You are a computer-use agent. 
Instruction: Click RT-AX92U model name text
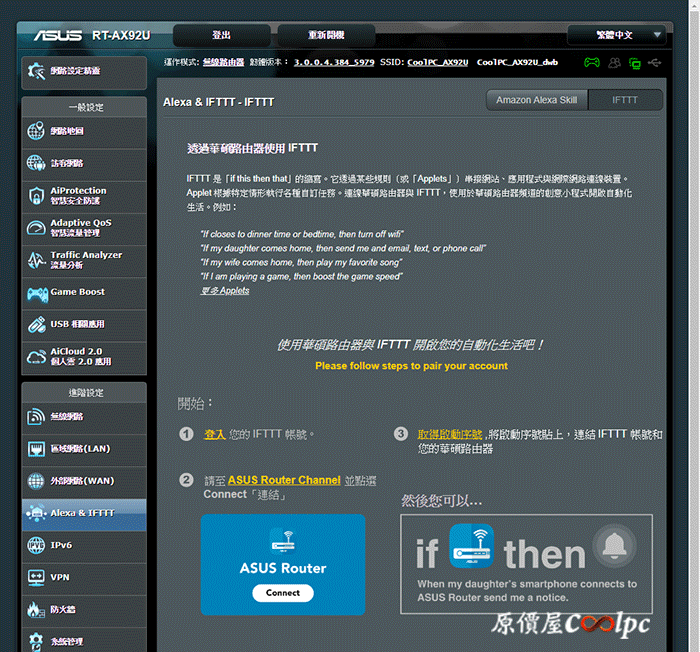tap(121, 35)
